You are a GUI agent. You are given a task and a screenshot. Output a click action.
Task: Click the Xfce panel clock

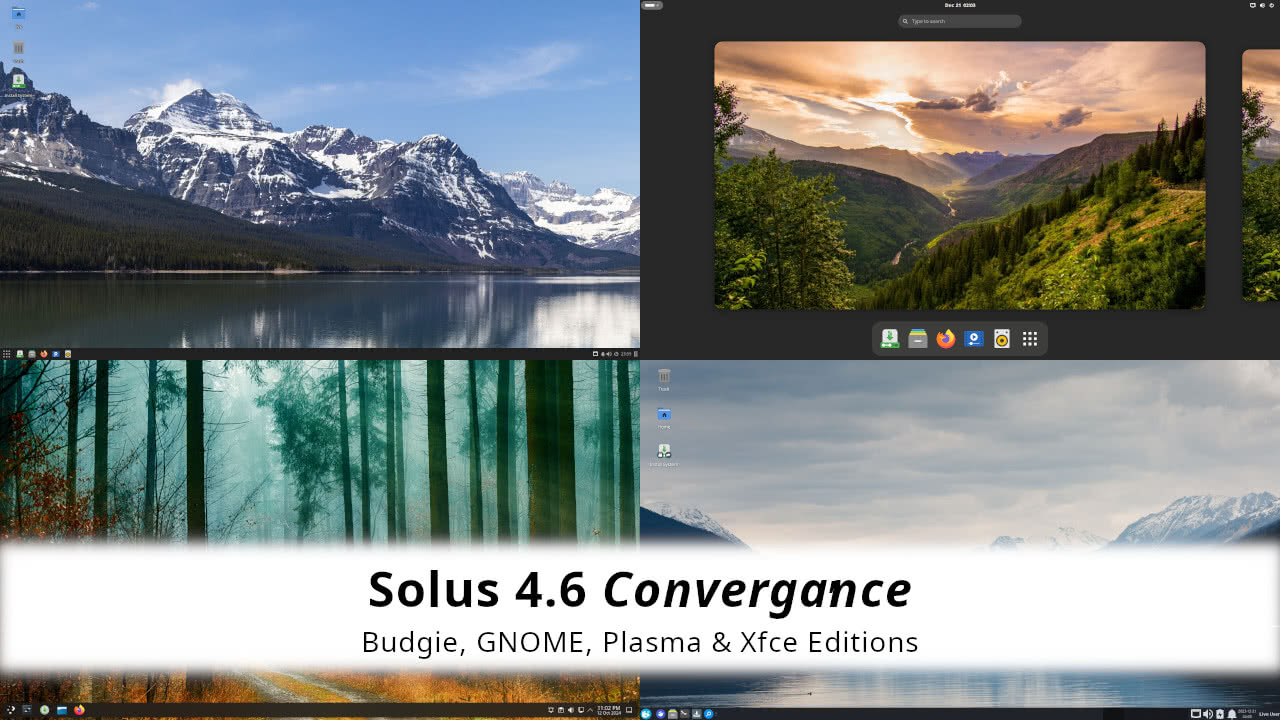click(1247, 714)
